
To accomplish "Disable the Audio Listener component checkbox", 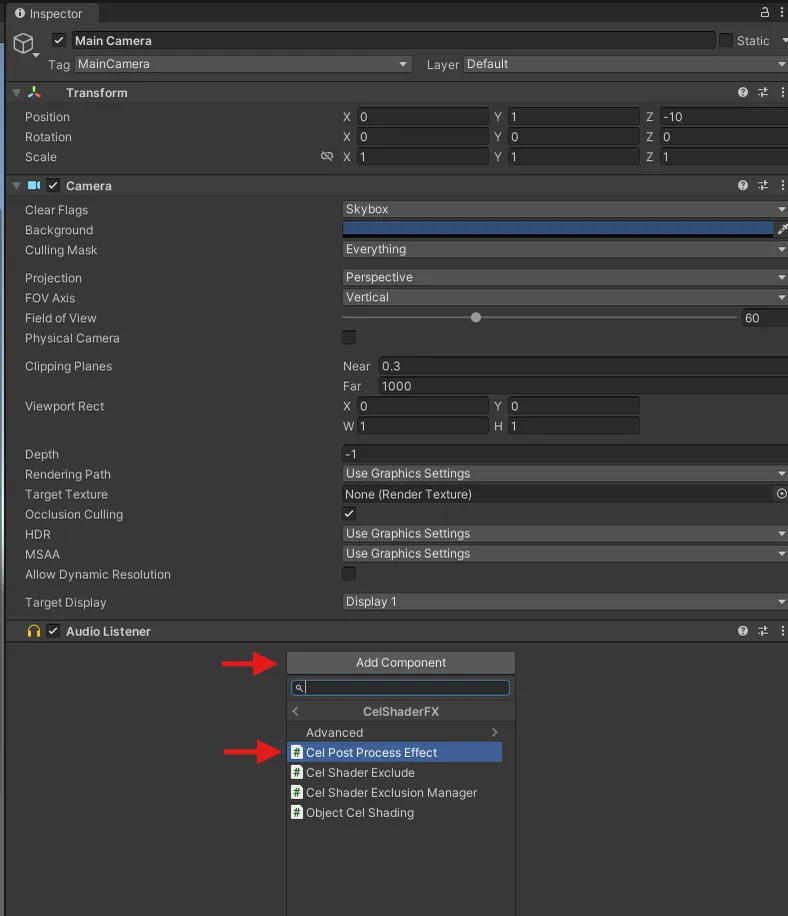I will pyautogui.click(x=53, y=631).
